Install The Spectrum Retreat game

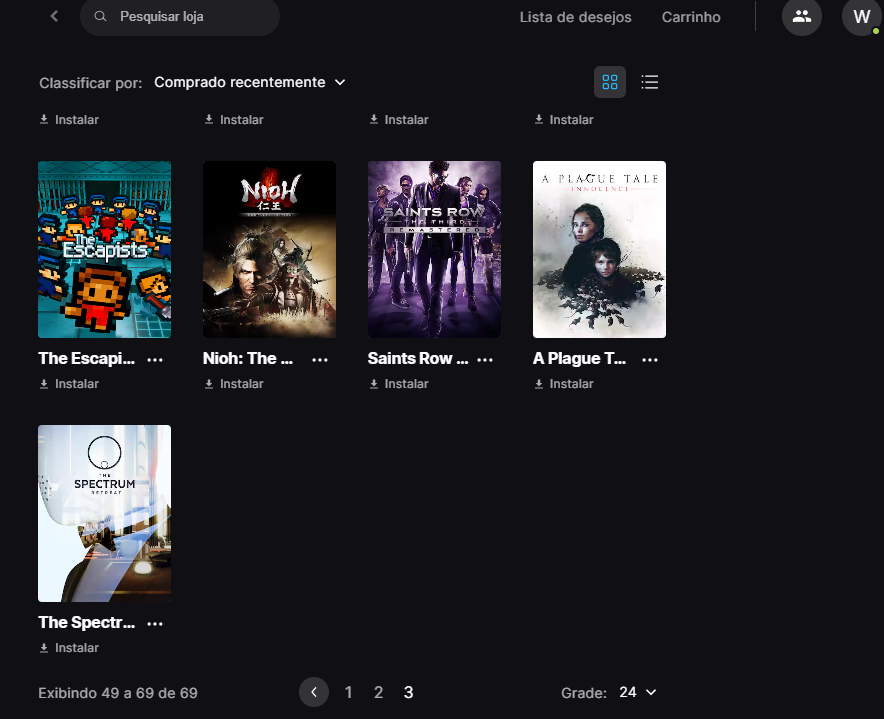[x=69, y=648]
